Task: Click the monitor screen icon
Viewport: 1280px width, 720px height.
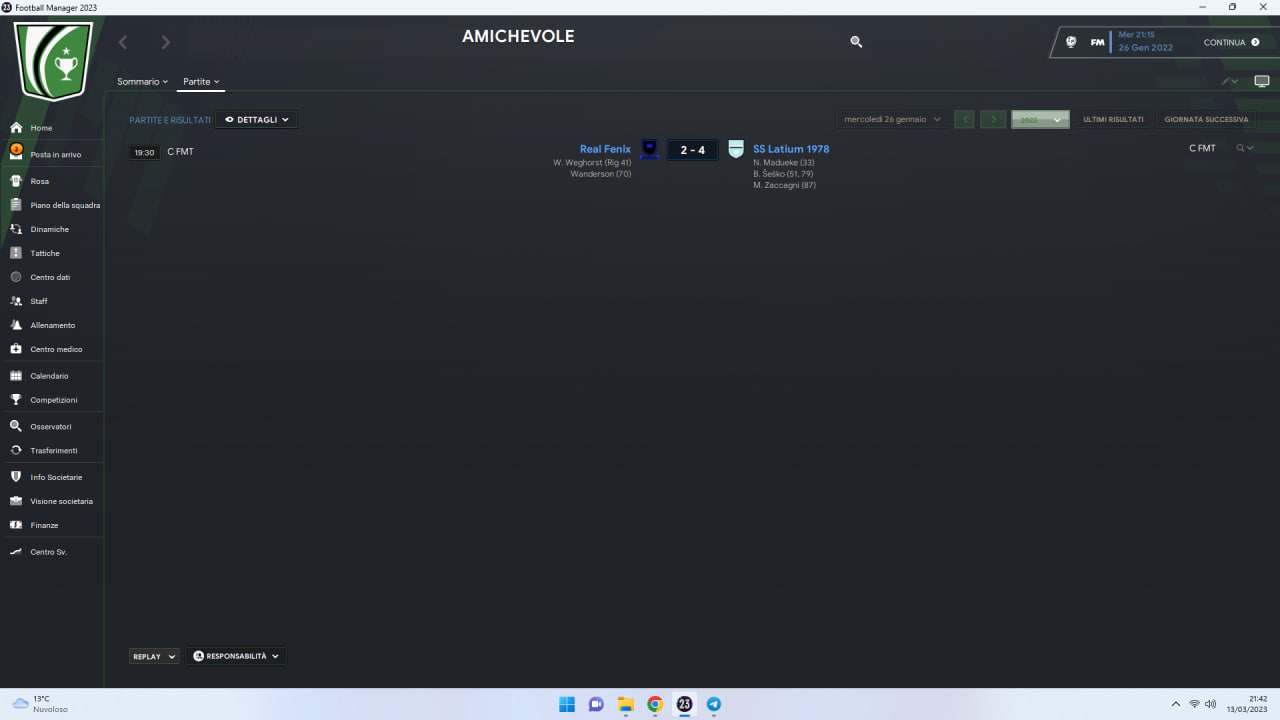Action: (1262, 81)
